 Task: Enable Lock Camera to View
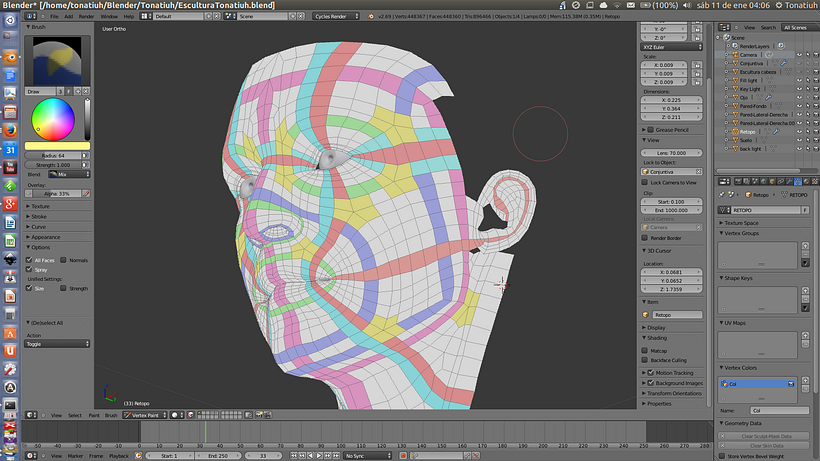point(645,182)
